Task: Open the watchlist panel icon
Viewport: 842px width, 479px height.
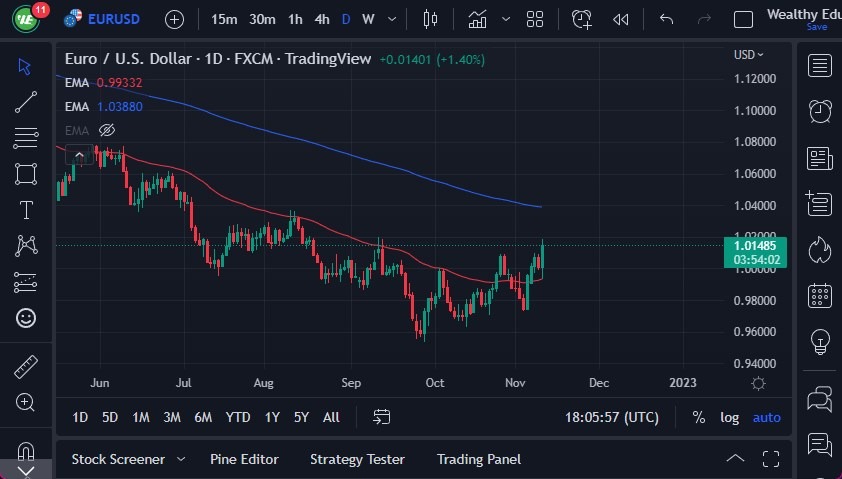Action: pos(820,66)
